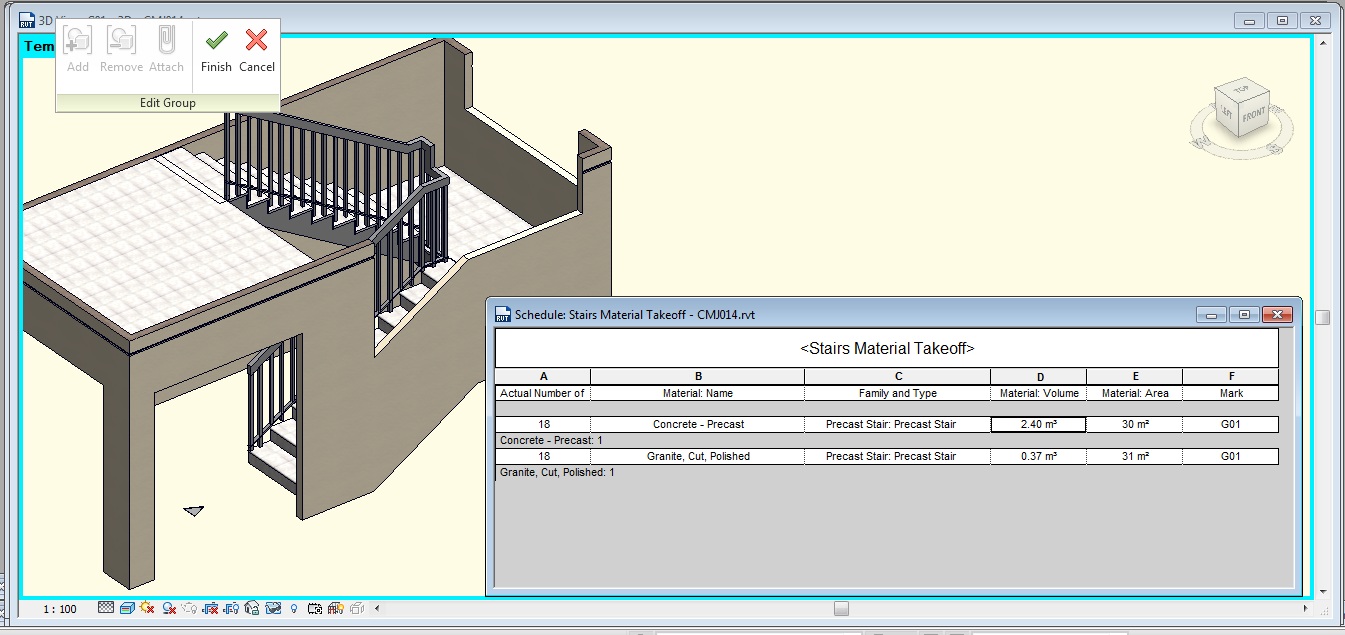Open Temporary Hide/Isolate sunglasses icon
The image size is (1345, 635).
[x=273, y=608]
